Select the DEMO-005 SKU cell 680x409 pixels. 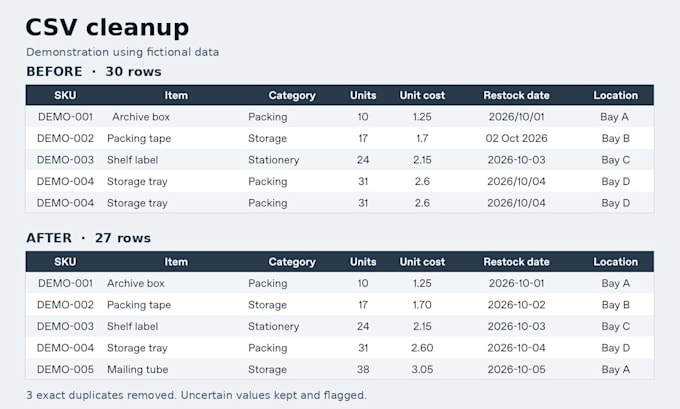coord(65,370)
